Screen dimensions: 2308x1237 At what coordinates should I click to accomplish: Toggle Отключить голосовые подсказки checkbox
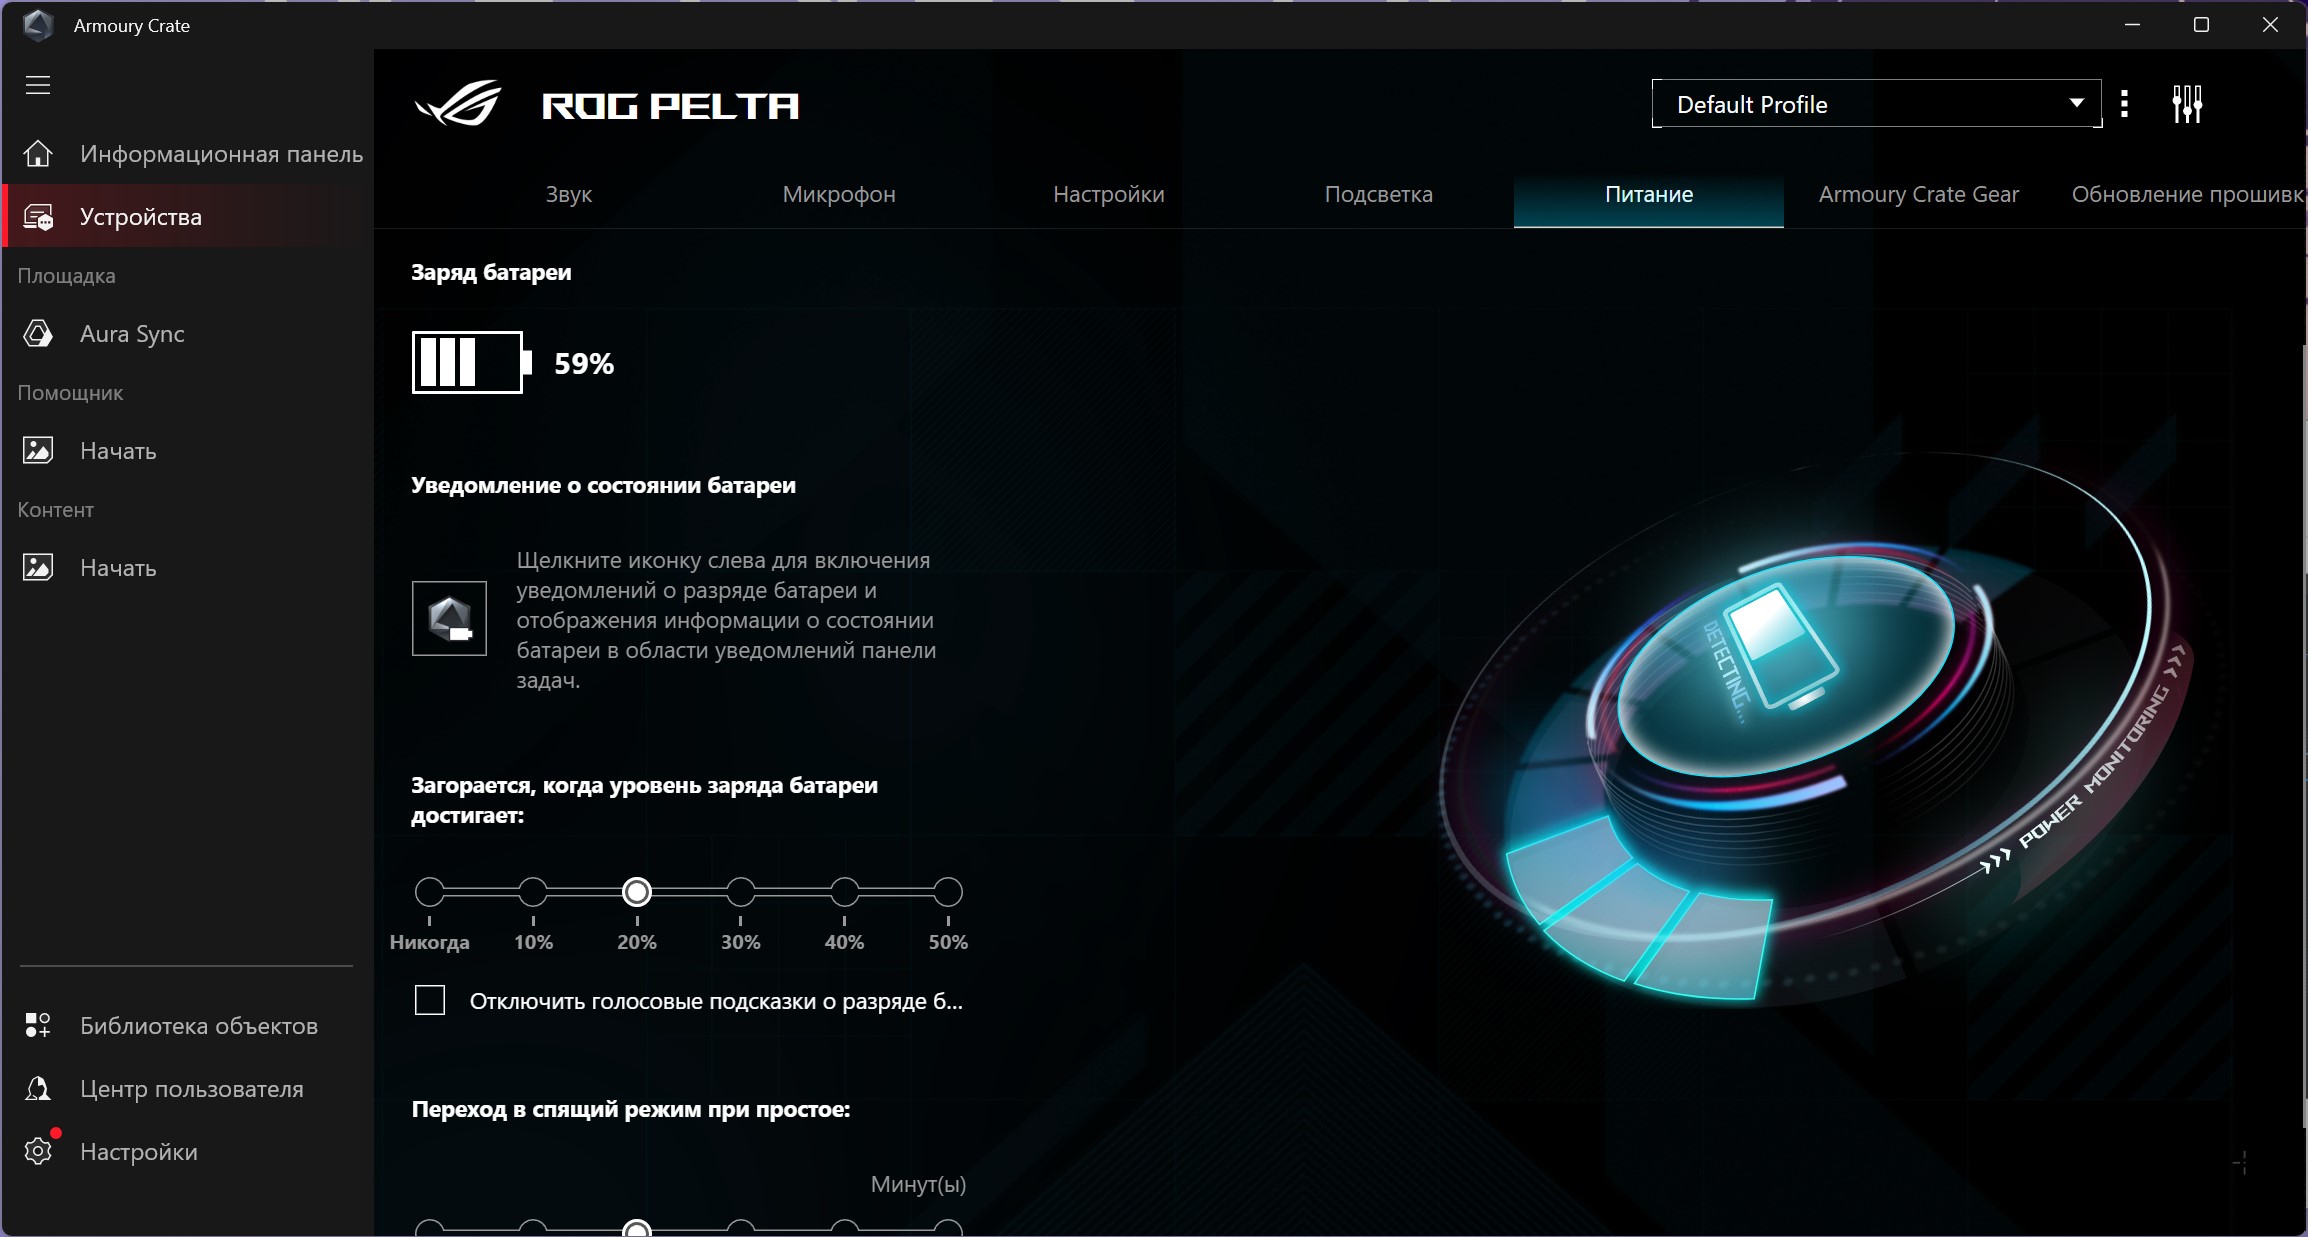(x=430, y=1000)
